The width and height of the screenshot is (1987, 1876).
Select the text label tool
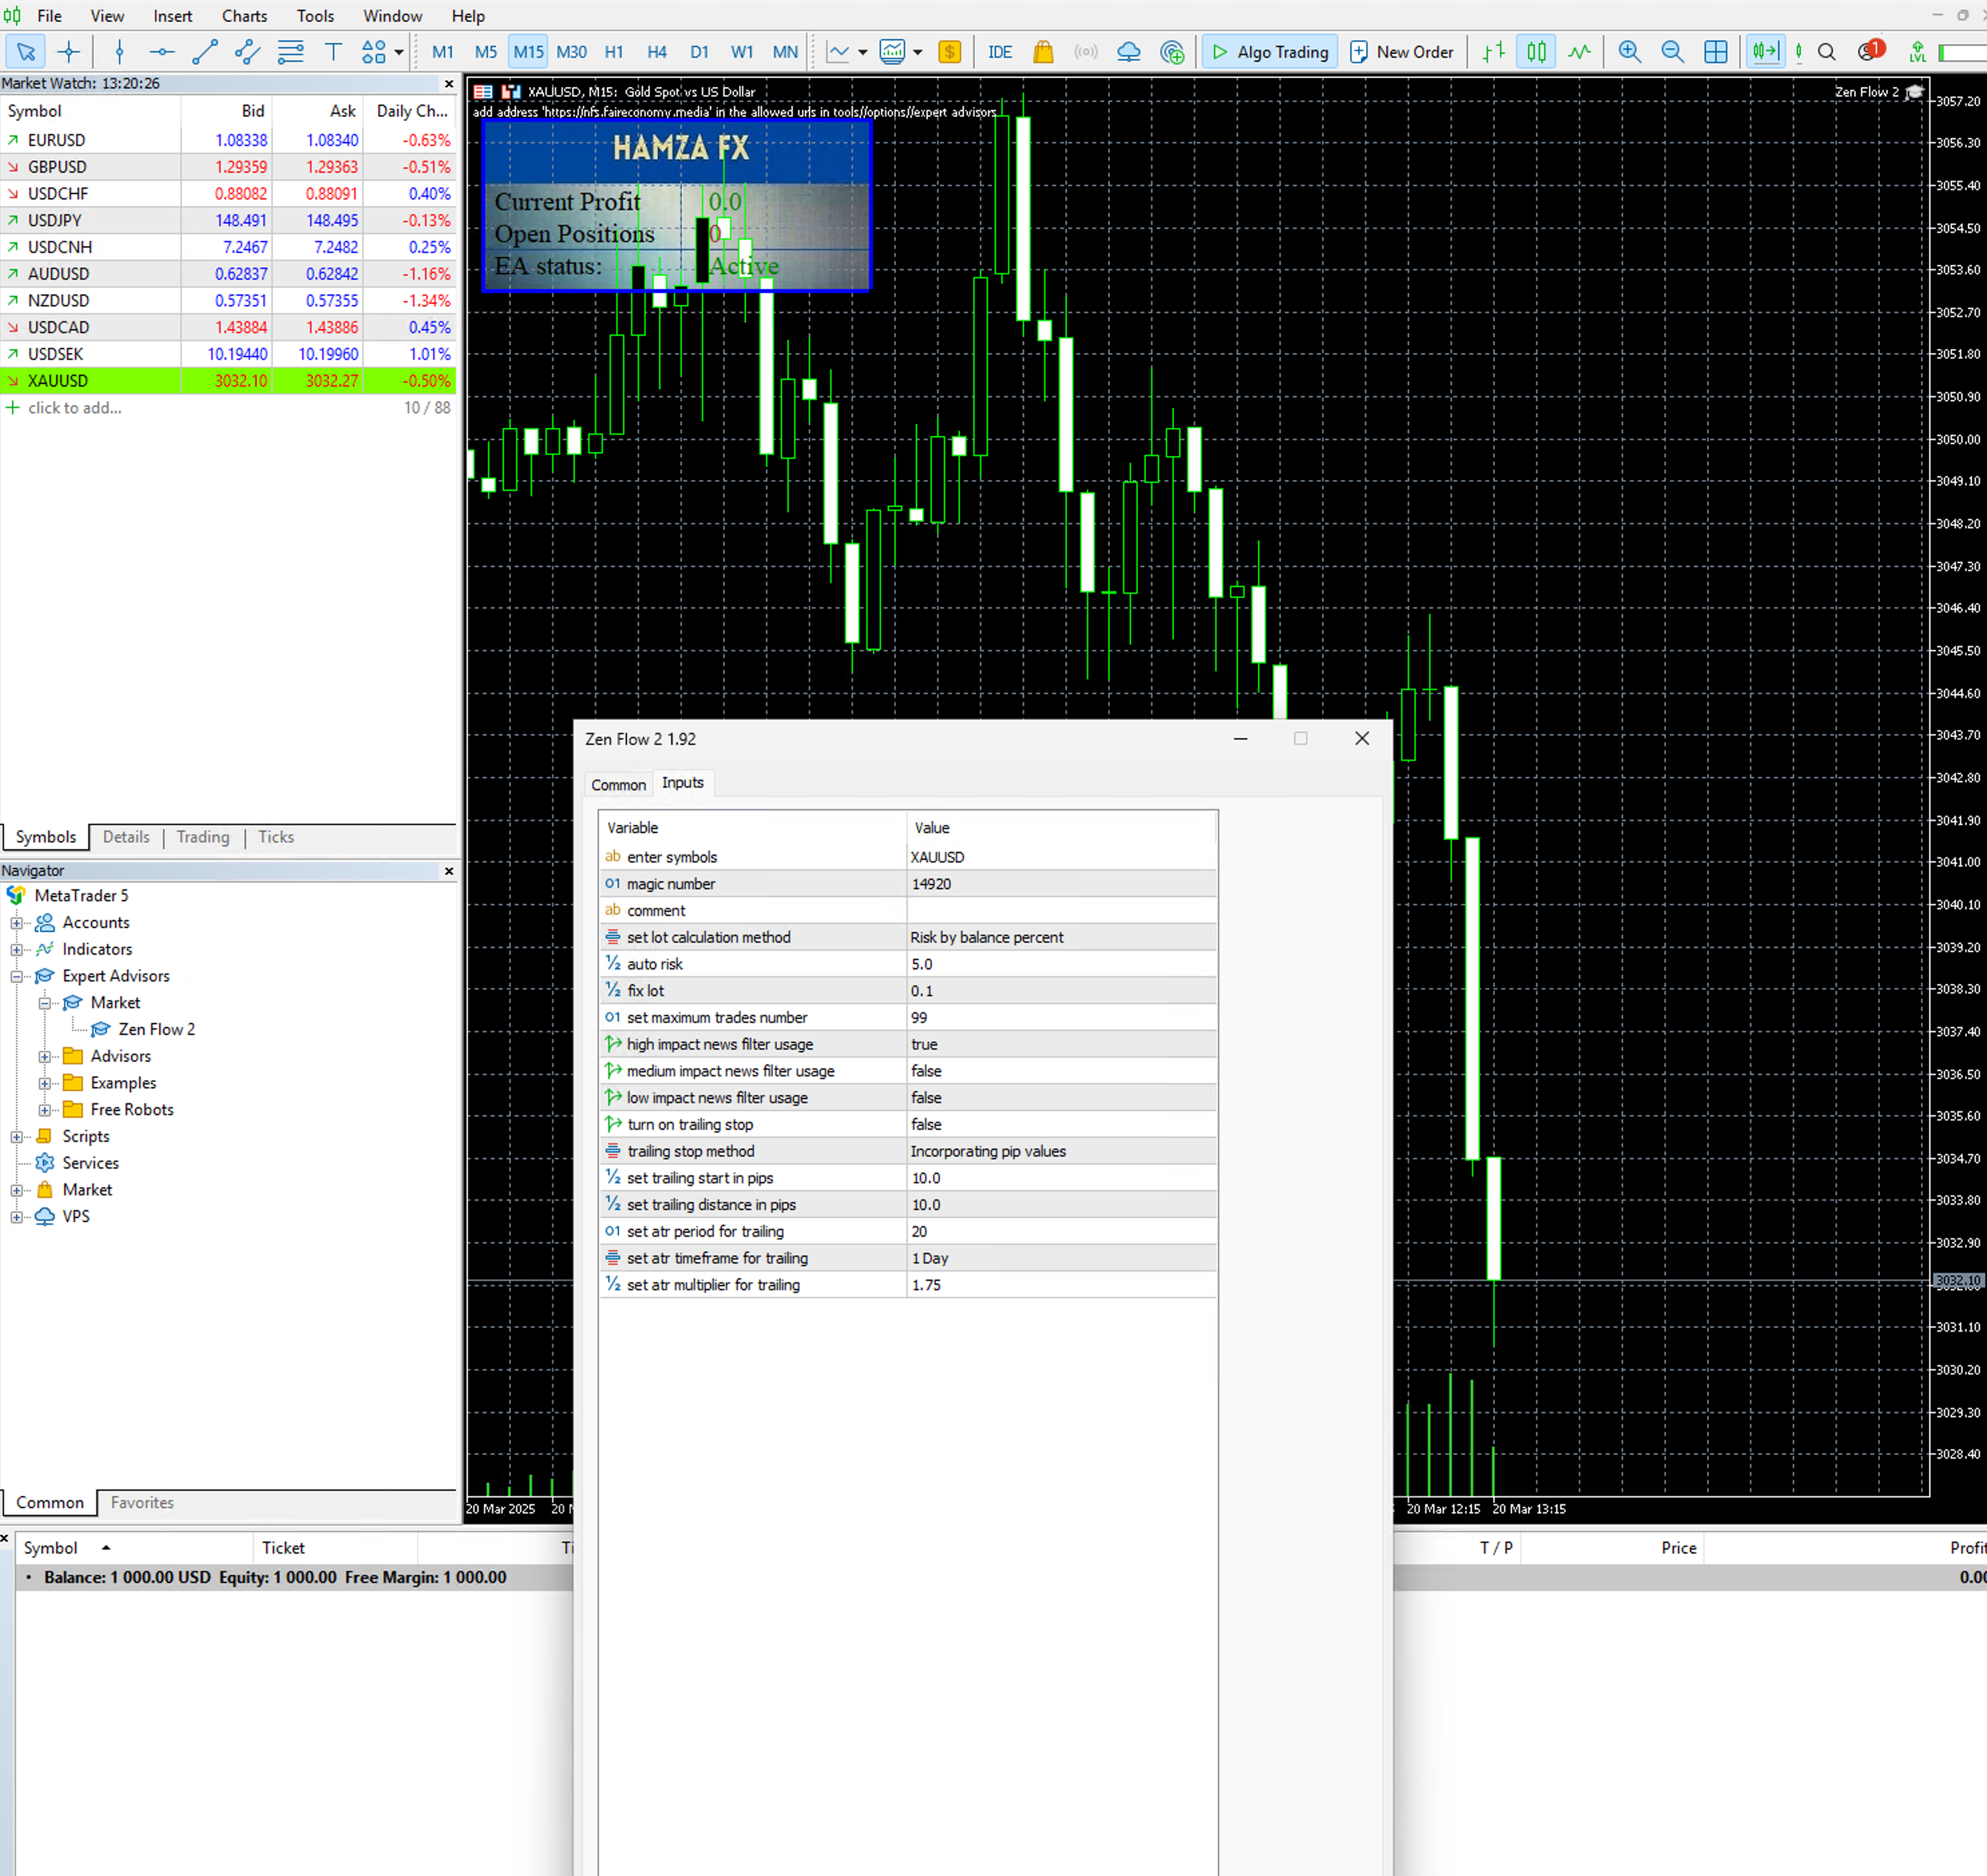tap(333, 52)
